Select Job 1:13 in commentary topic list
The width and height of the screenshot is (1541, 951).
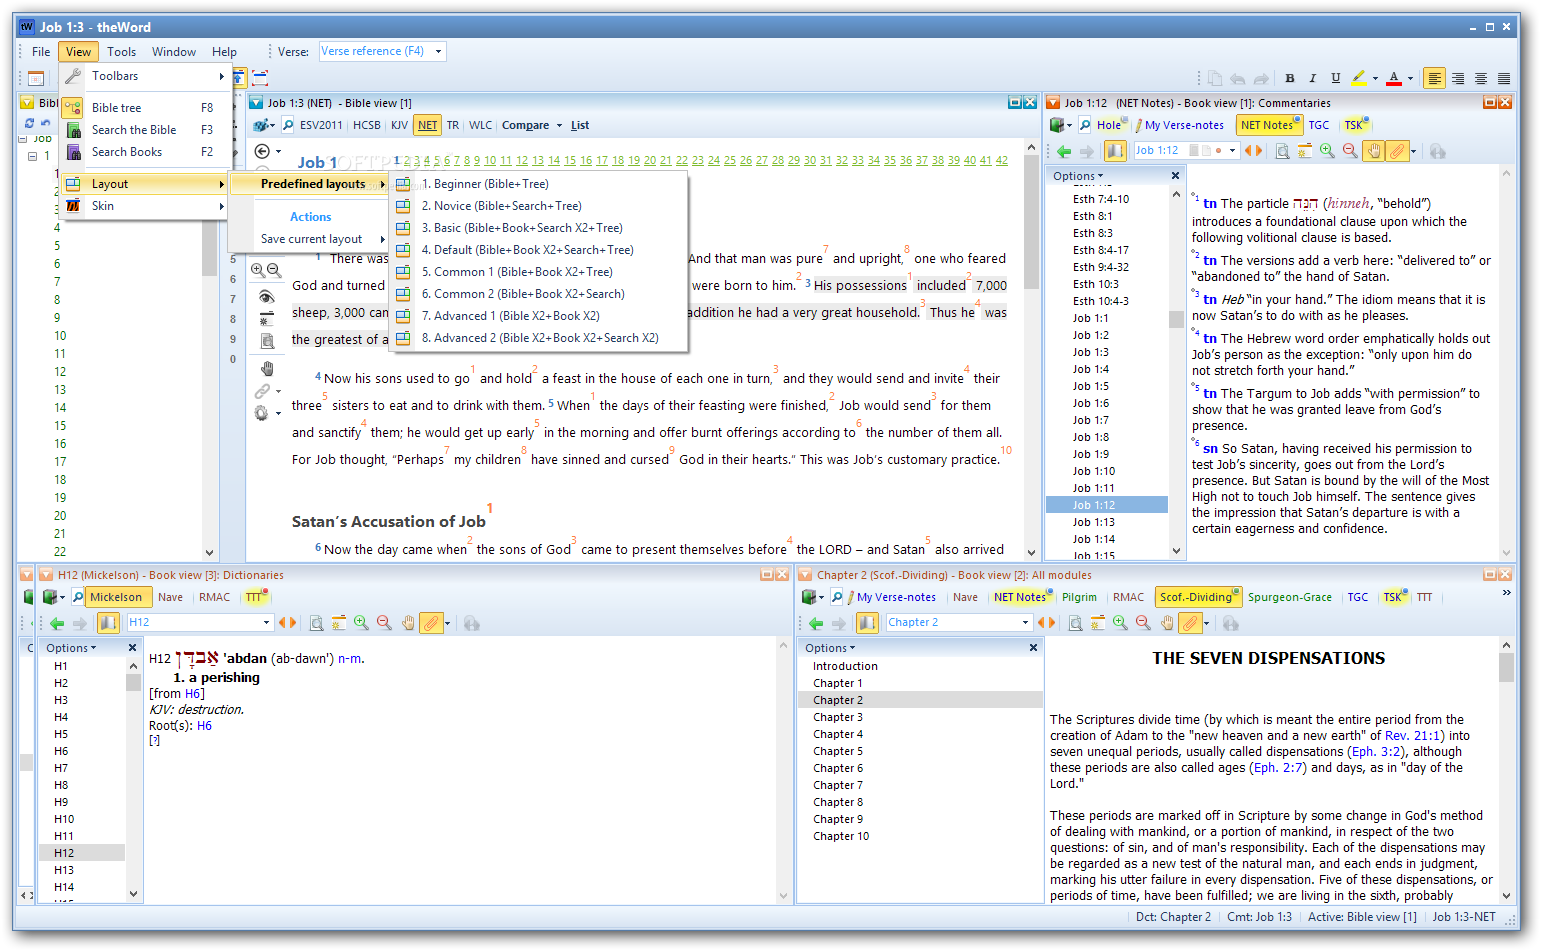pyautogui.click(x=1093, y=522)
